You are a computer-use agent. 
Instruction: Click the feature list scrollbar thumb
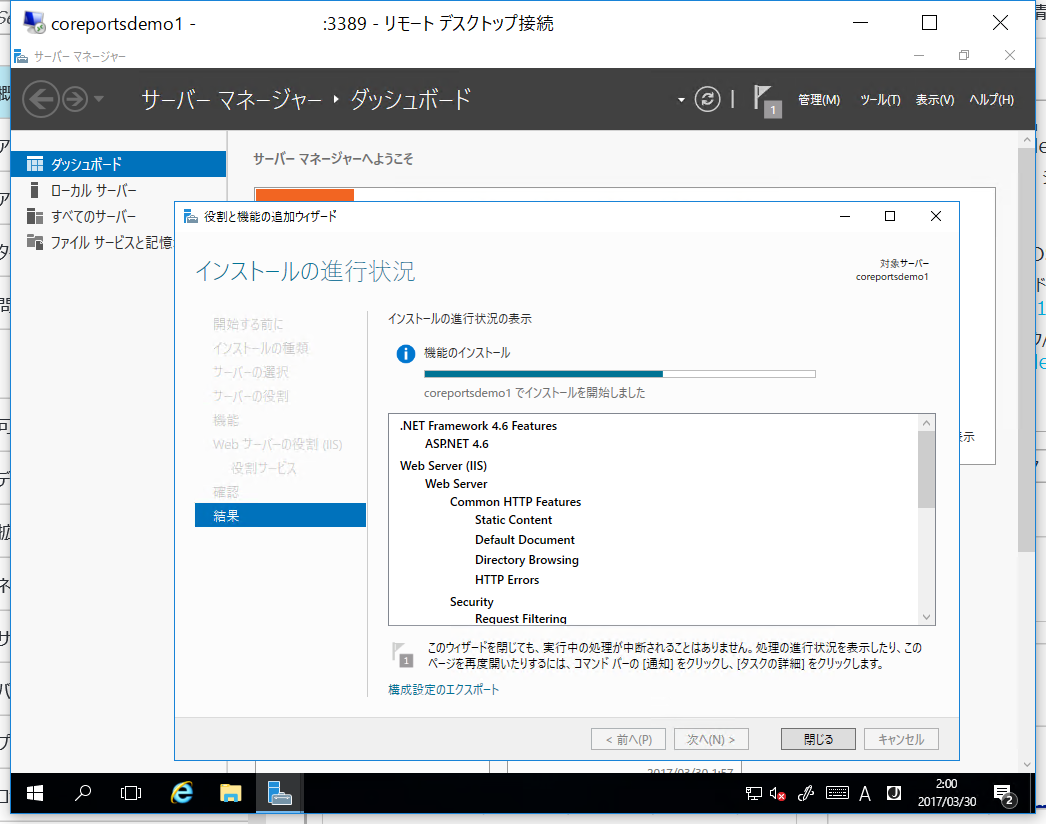tap(926, 469)
